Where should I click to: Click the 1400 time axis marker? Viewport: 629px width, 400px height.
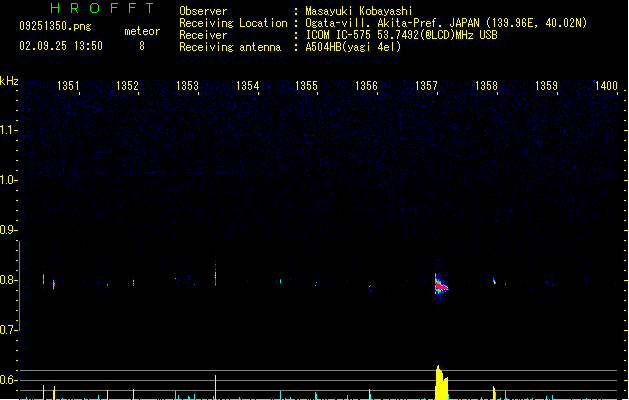coord(606,86)
